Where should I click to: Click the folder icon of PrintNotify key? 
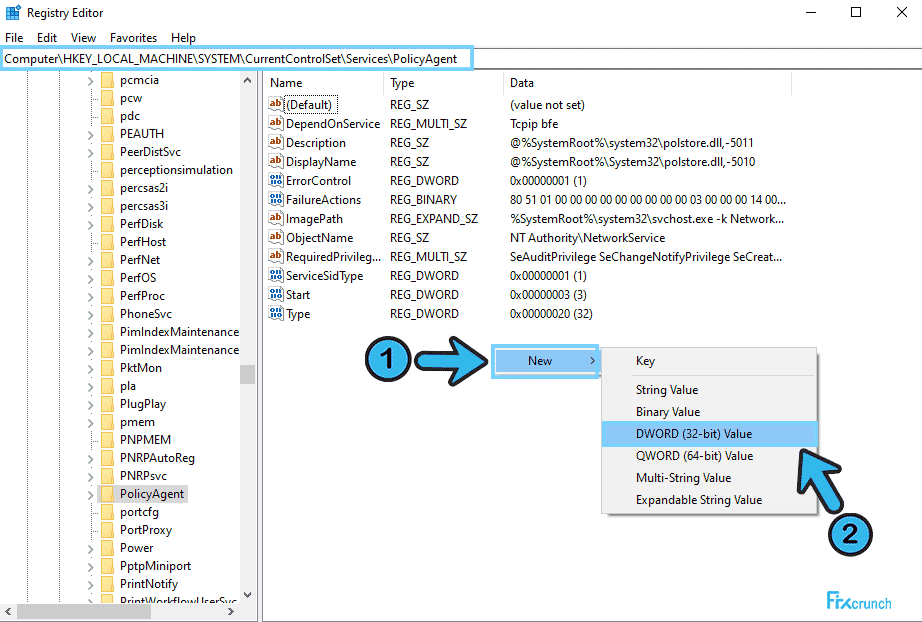(x=107, y=584)
